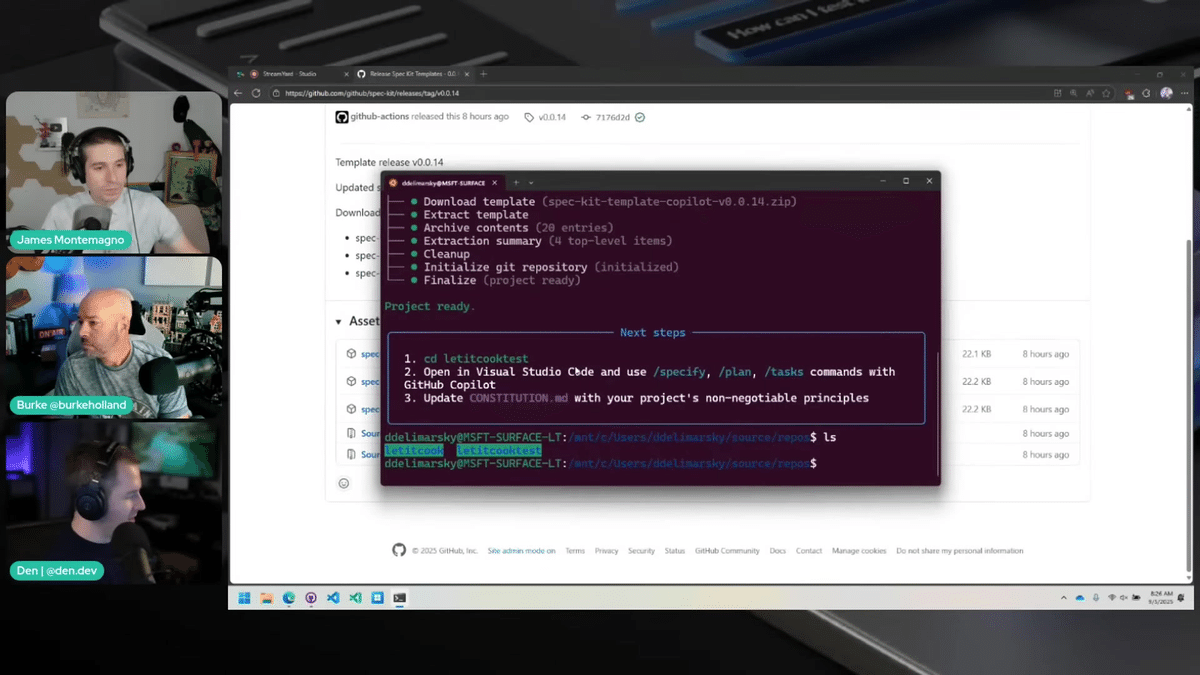This screenshot has width=1200, height=675.
Task: Open the Windows Start menu
Action: pos(243,597)
